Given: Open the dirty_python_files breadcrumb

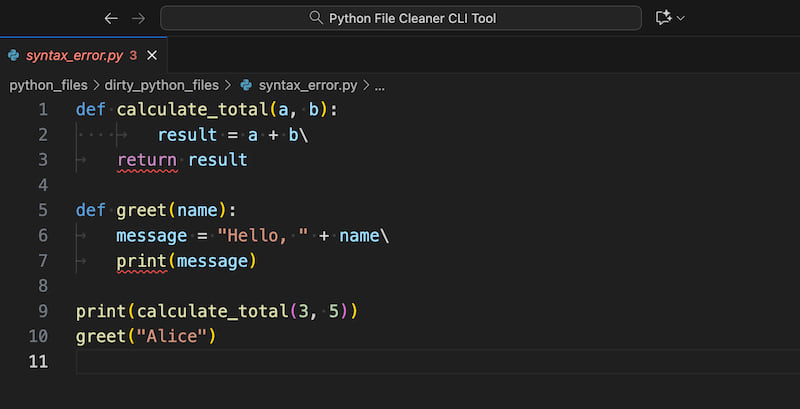Looking at the screenshot, I should tap(162, 86).
